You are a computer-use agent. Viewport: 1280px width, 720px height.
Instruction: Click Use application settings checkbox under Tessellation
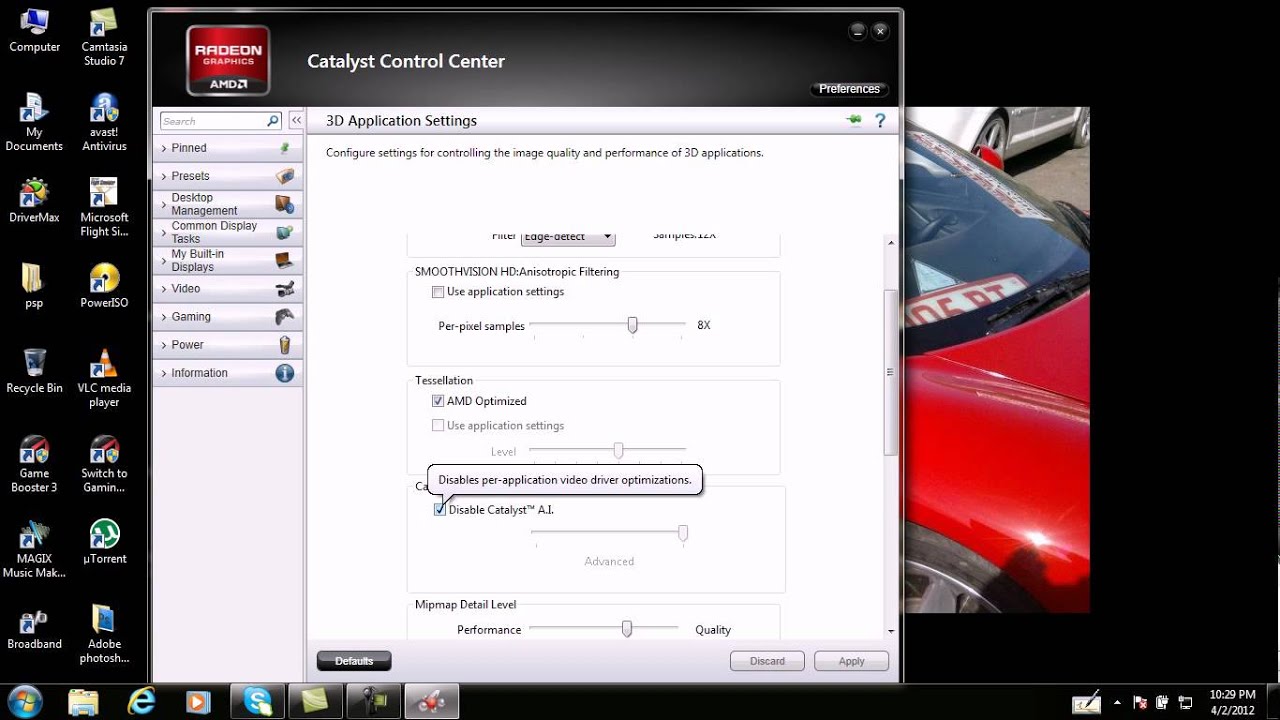[438, 425]
